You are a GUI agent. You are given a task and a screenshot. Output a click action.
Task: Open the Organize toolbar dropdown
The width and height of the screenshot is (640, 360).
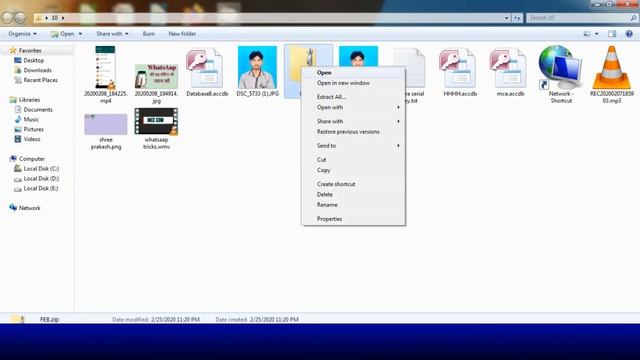(22, 34)
